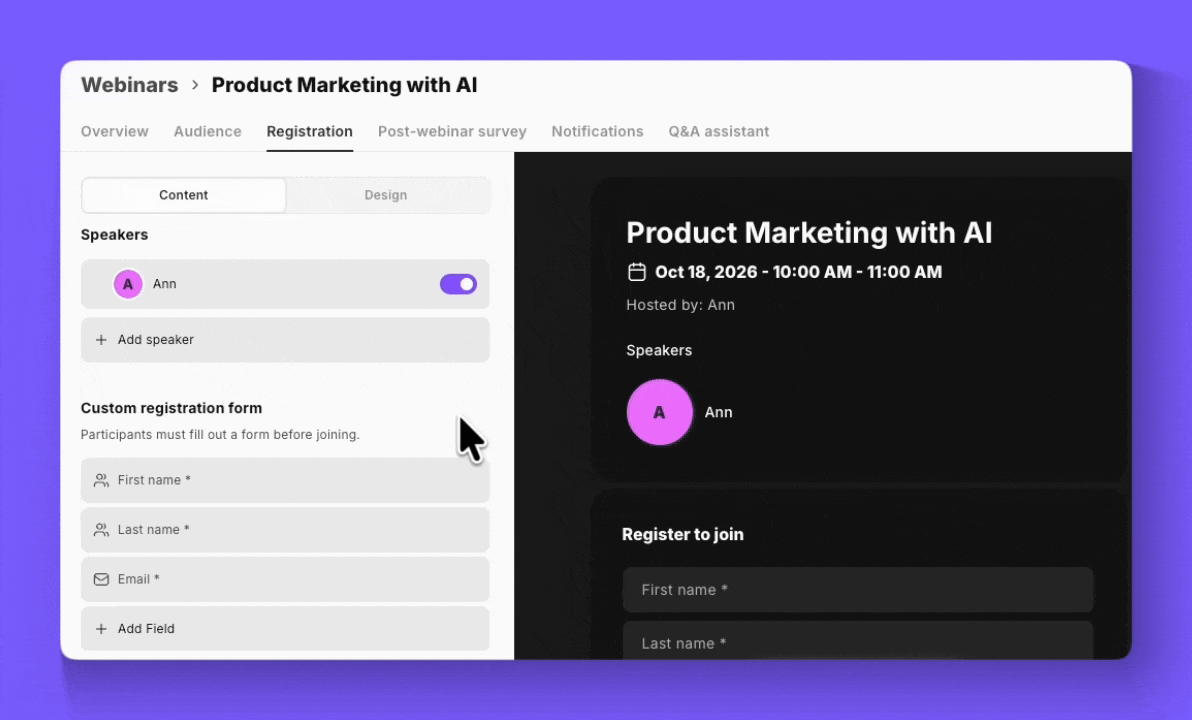Click Ann's avatar in speakers list
The width and height of the screenshot is (1192, 720).
tap(128, 284)
